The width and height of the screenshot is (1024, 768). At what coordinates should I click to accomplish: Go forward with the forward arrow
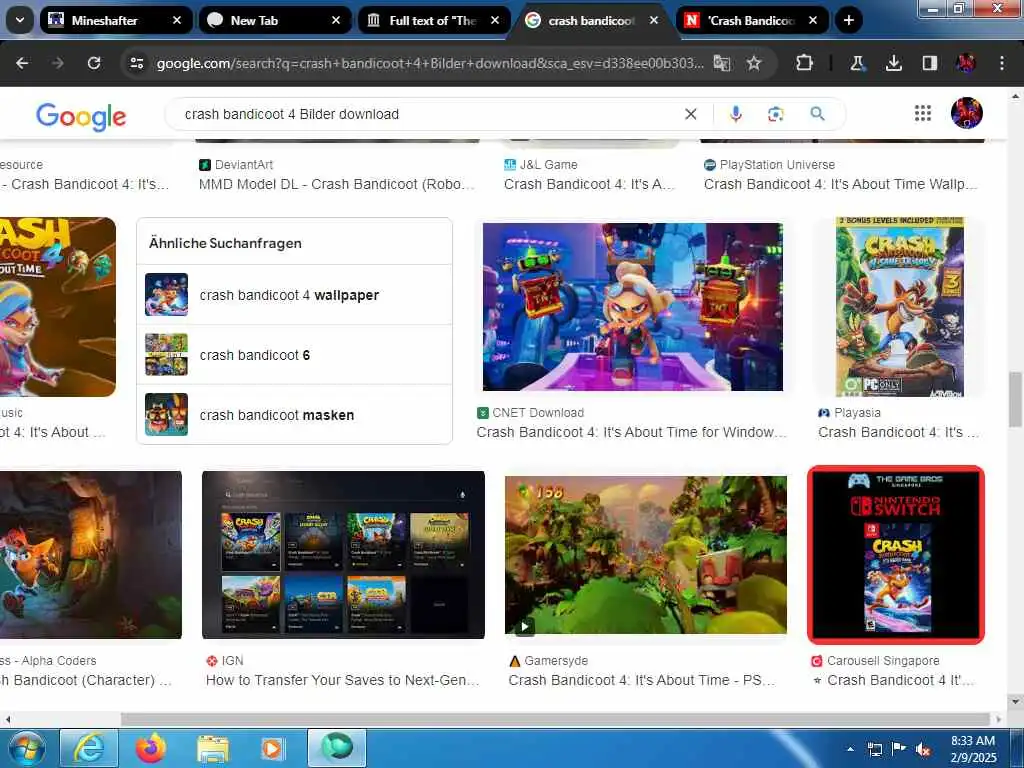[x=58, y=63]
